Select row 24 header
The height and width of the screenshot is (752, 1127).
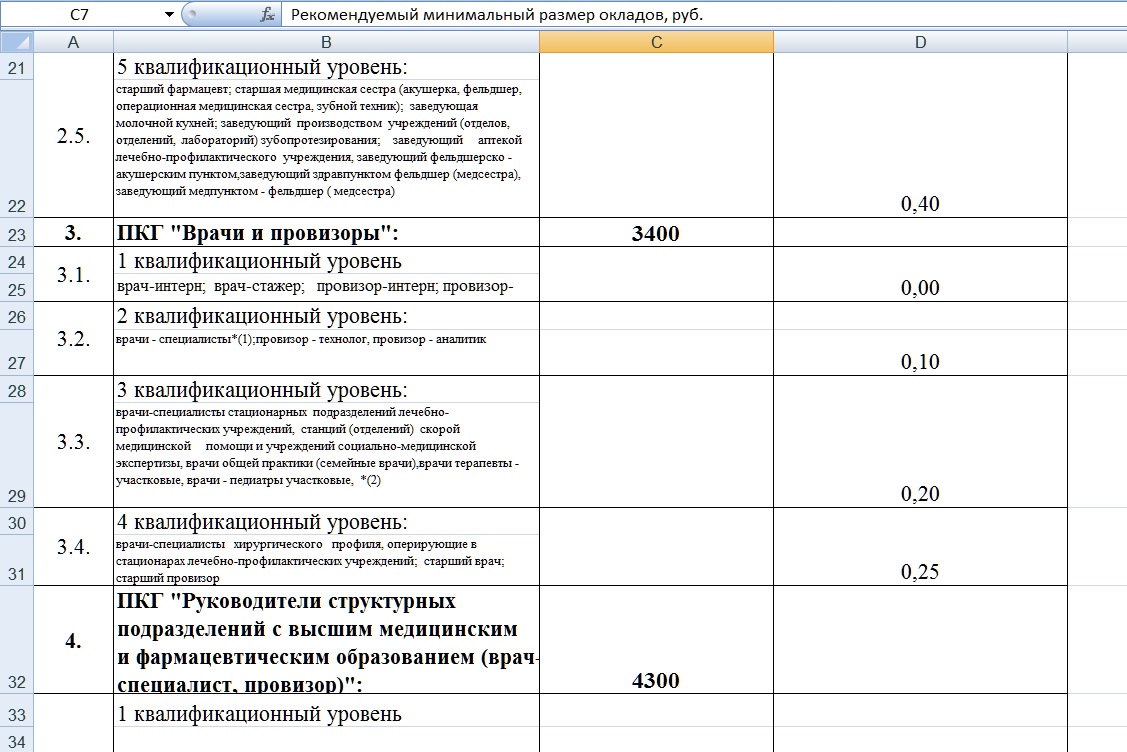pyautogui.click(x=17, y=261)
